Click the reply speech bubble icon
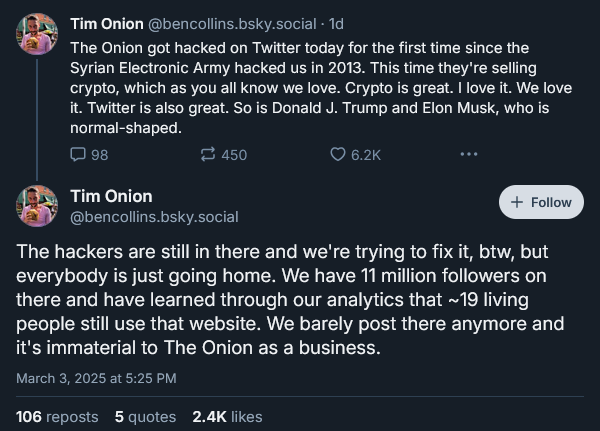600x431 pixels. pos(78,155)
